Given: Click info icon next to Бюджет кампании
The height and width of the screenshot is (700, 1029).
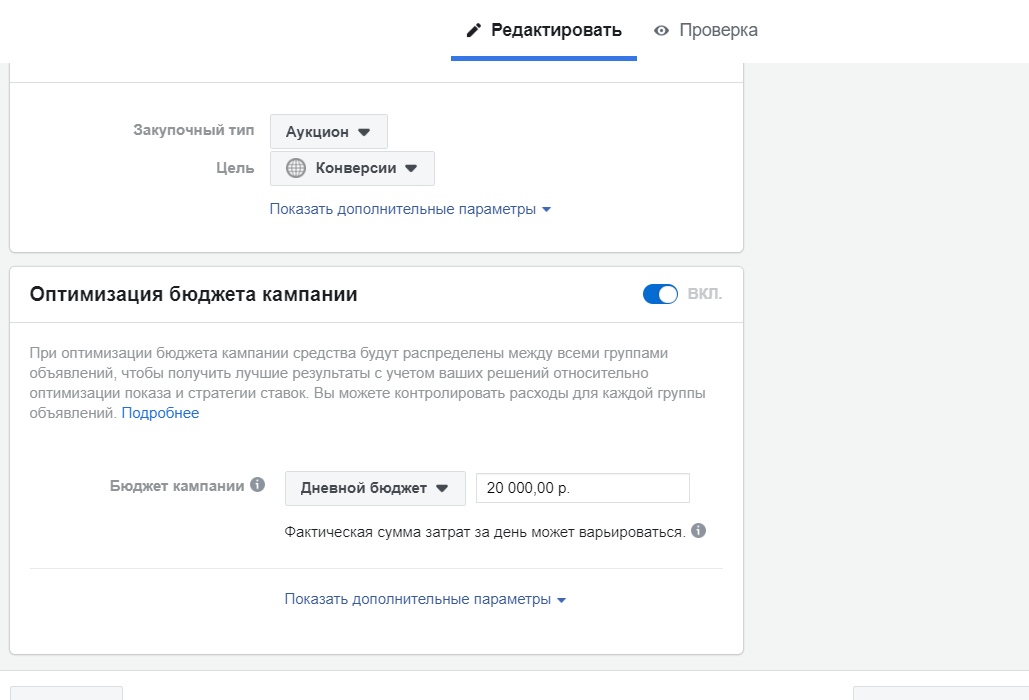Looking at the screenshot, I should [x=258, y=485].
